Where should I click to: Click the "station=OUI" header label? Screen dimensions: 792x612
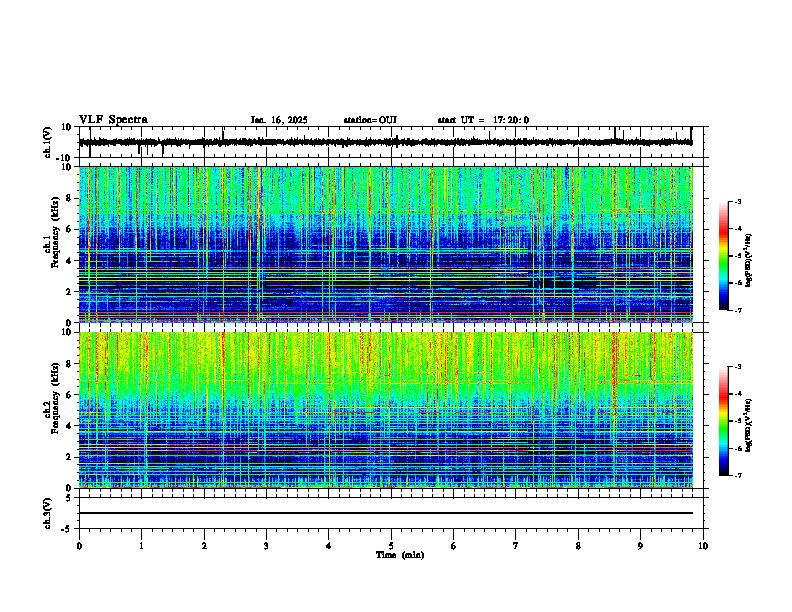[x=370, y=120]
